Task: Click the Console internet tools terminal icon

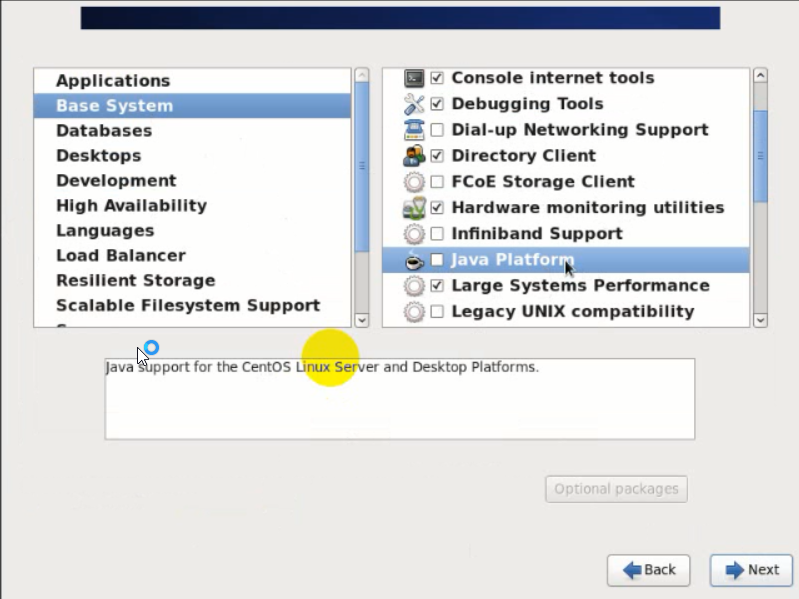Action: point(414,78)
